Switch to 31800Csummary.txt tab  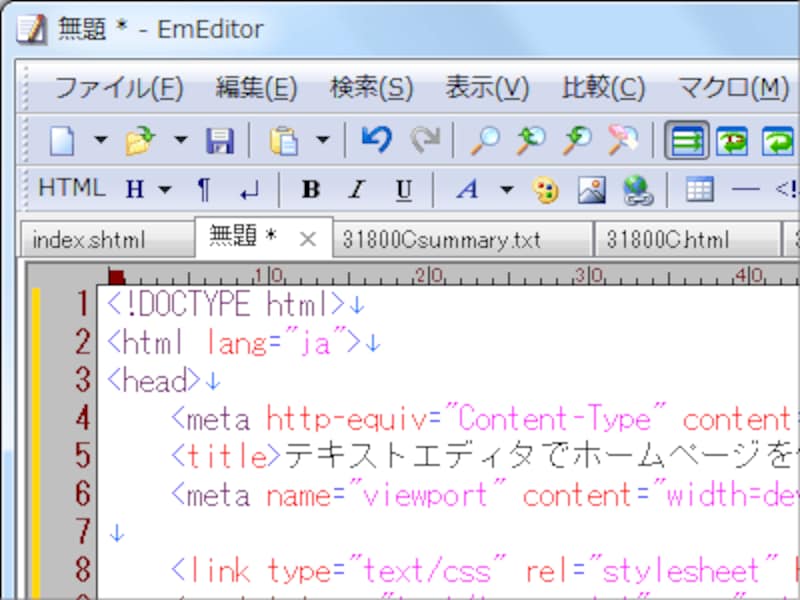click(x=463, y=239)
